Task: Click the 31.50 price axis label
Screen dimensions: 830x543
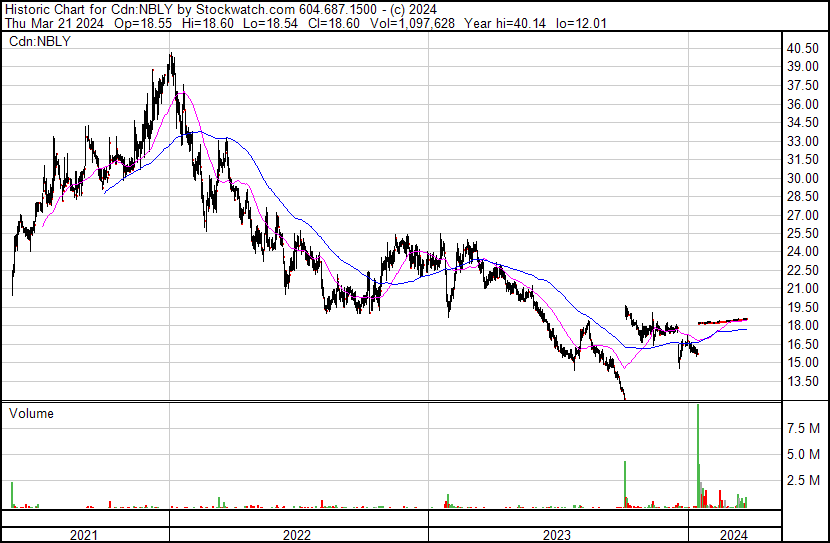Action: tap(803, 159)
